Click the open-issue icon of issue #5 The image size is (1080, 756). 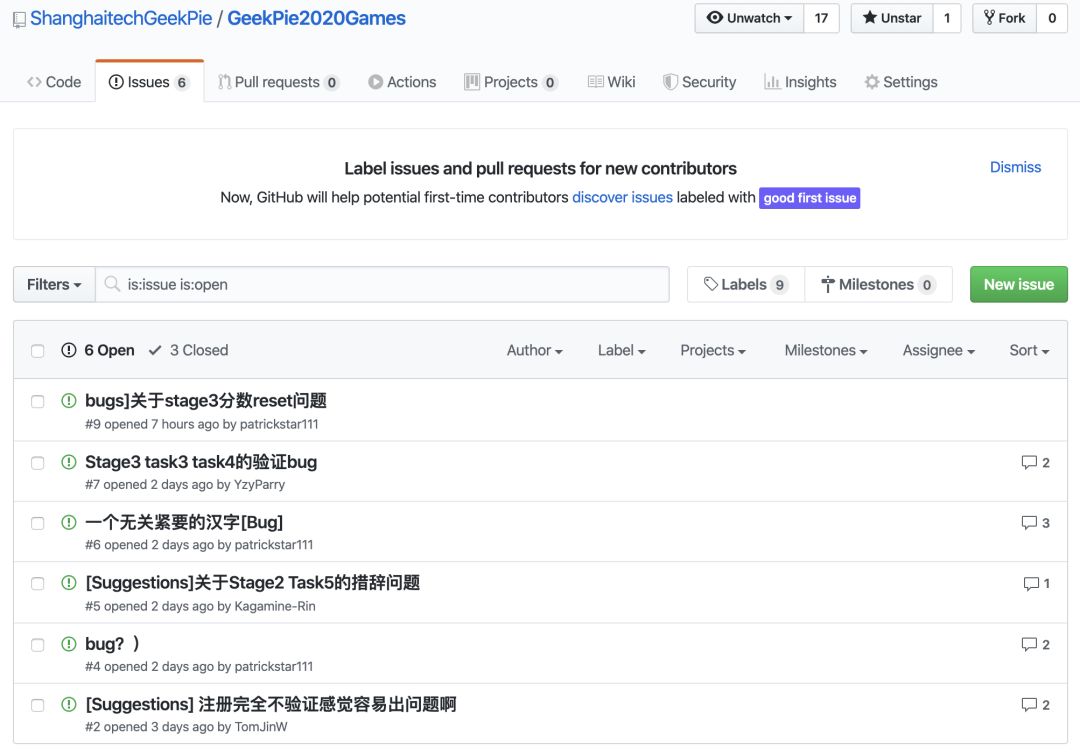tap(69, 583)
